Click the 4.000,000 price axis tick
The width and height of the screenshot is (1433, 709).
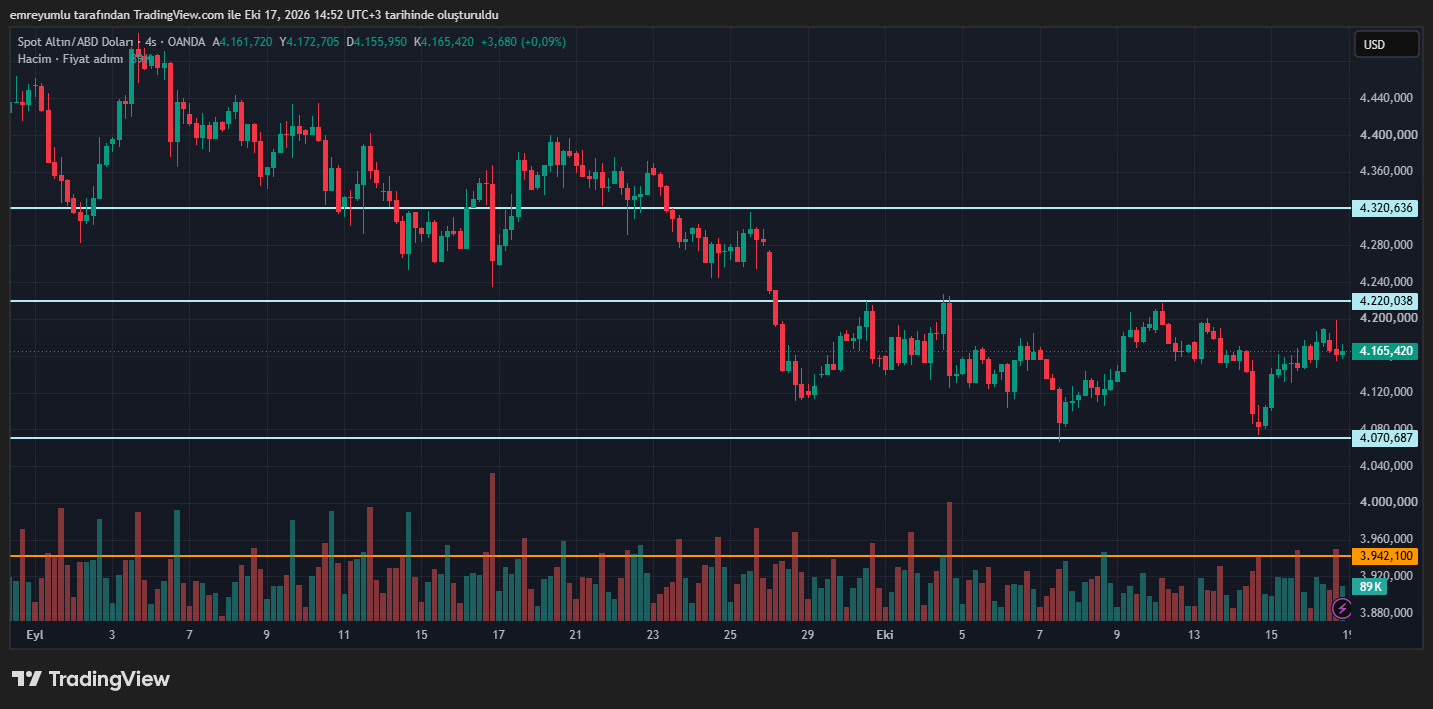(1386, 502)
